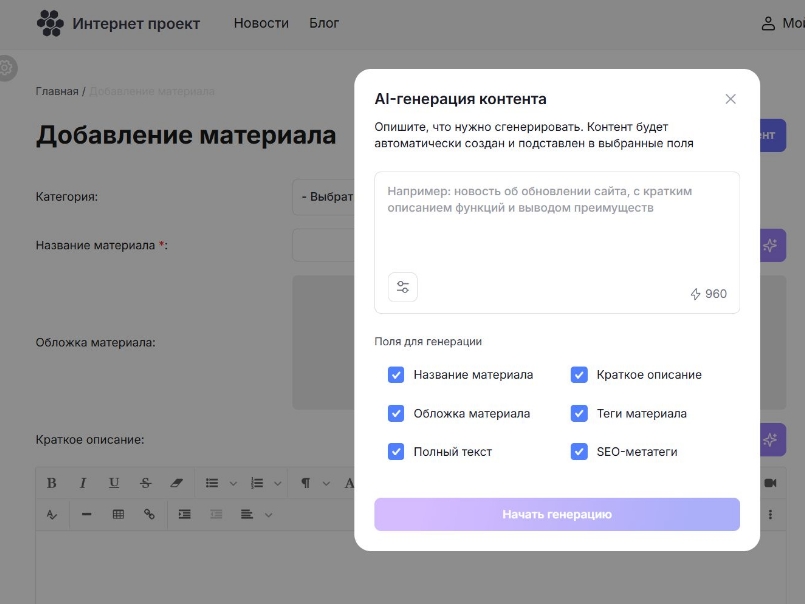
Task: Insert a table in the editor
Action: point(118,515)
